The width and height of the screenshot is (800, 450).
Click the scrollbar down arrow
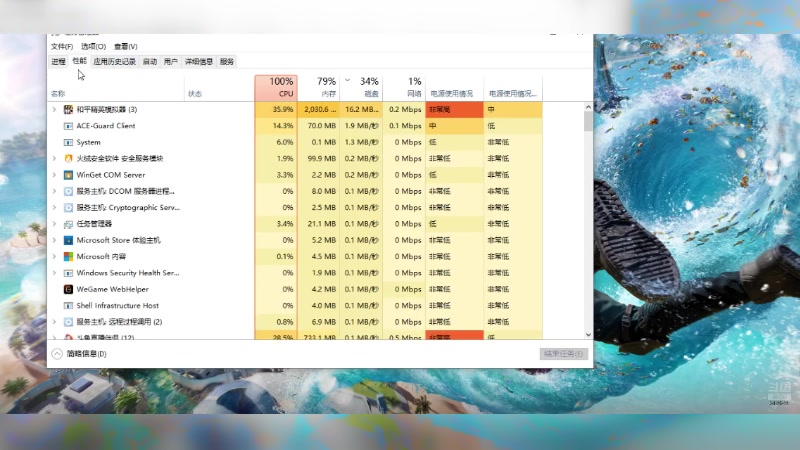click(588, 335)
